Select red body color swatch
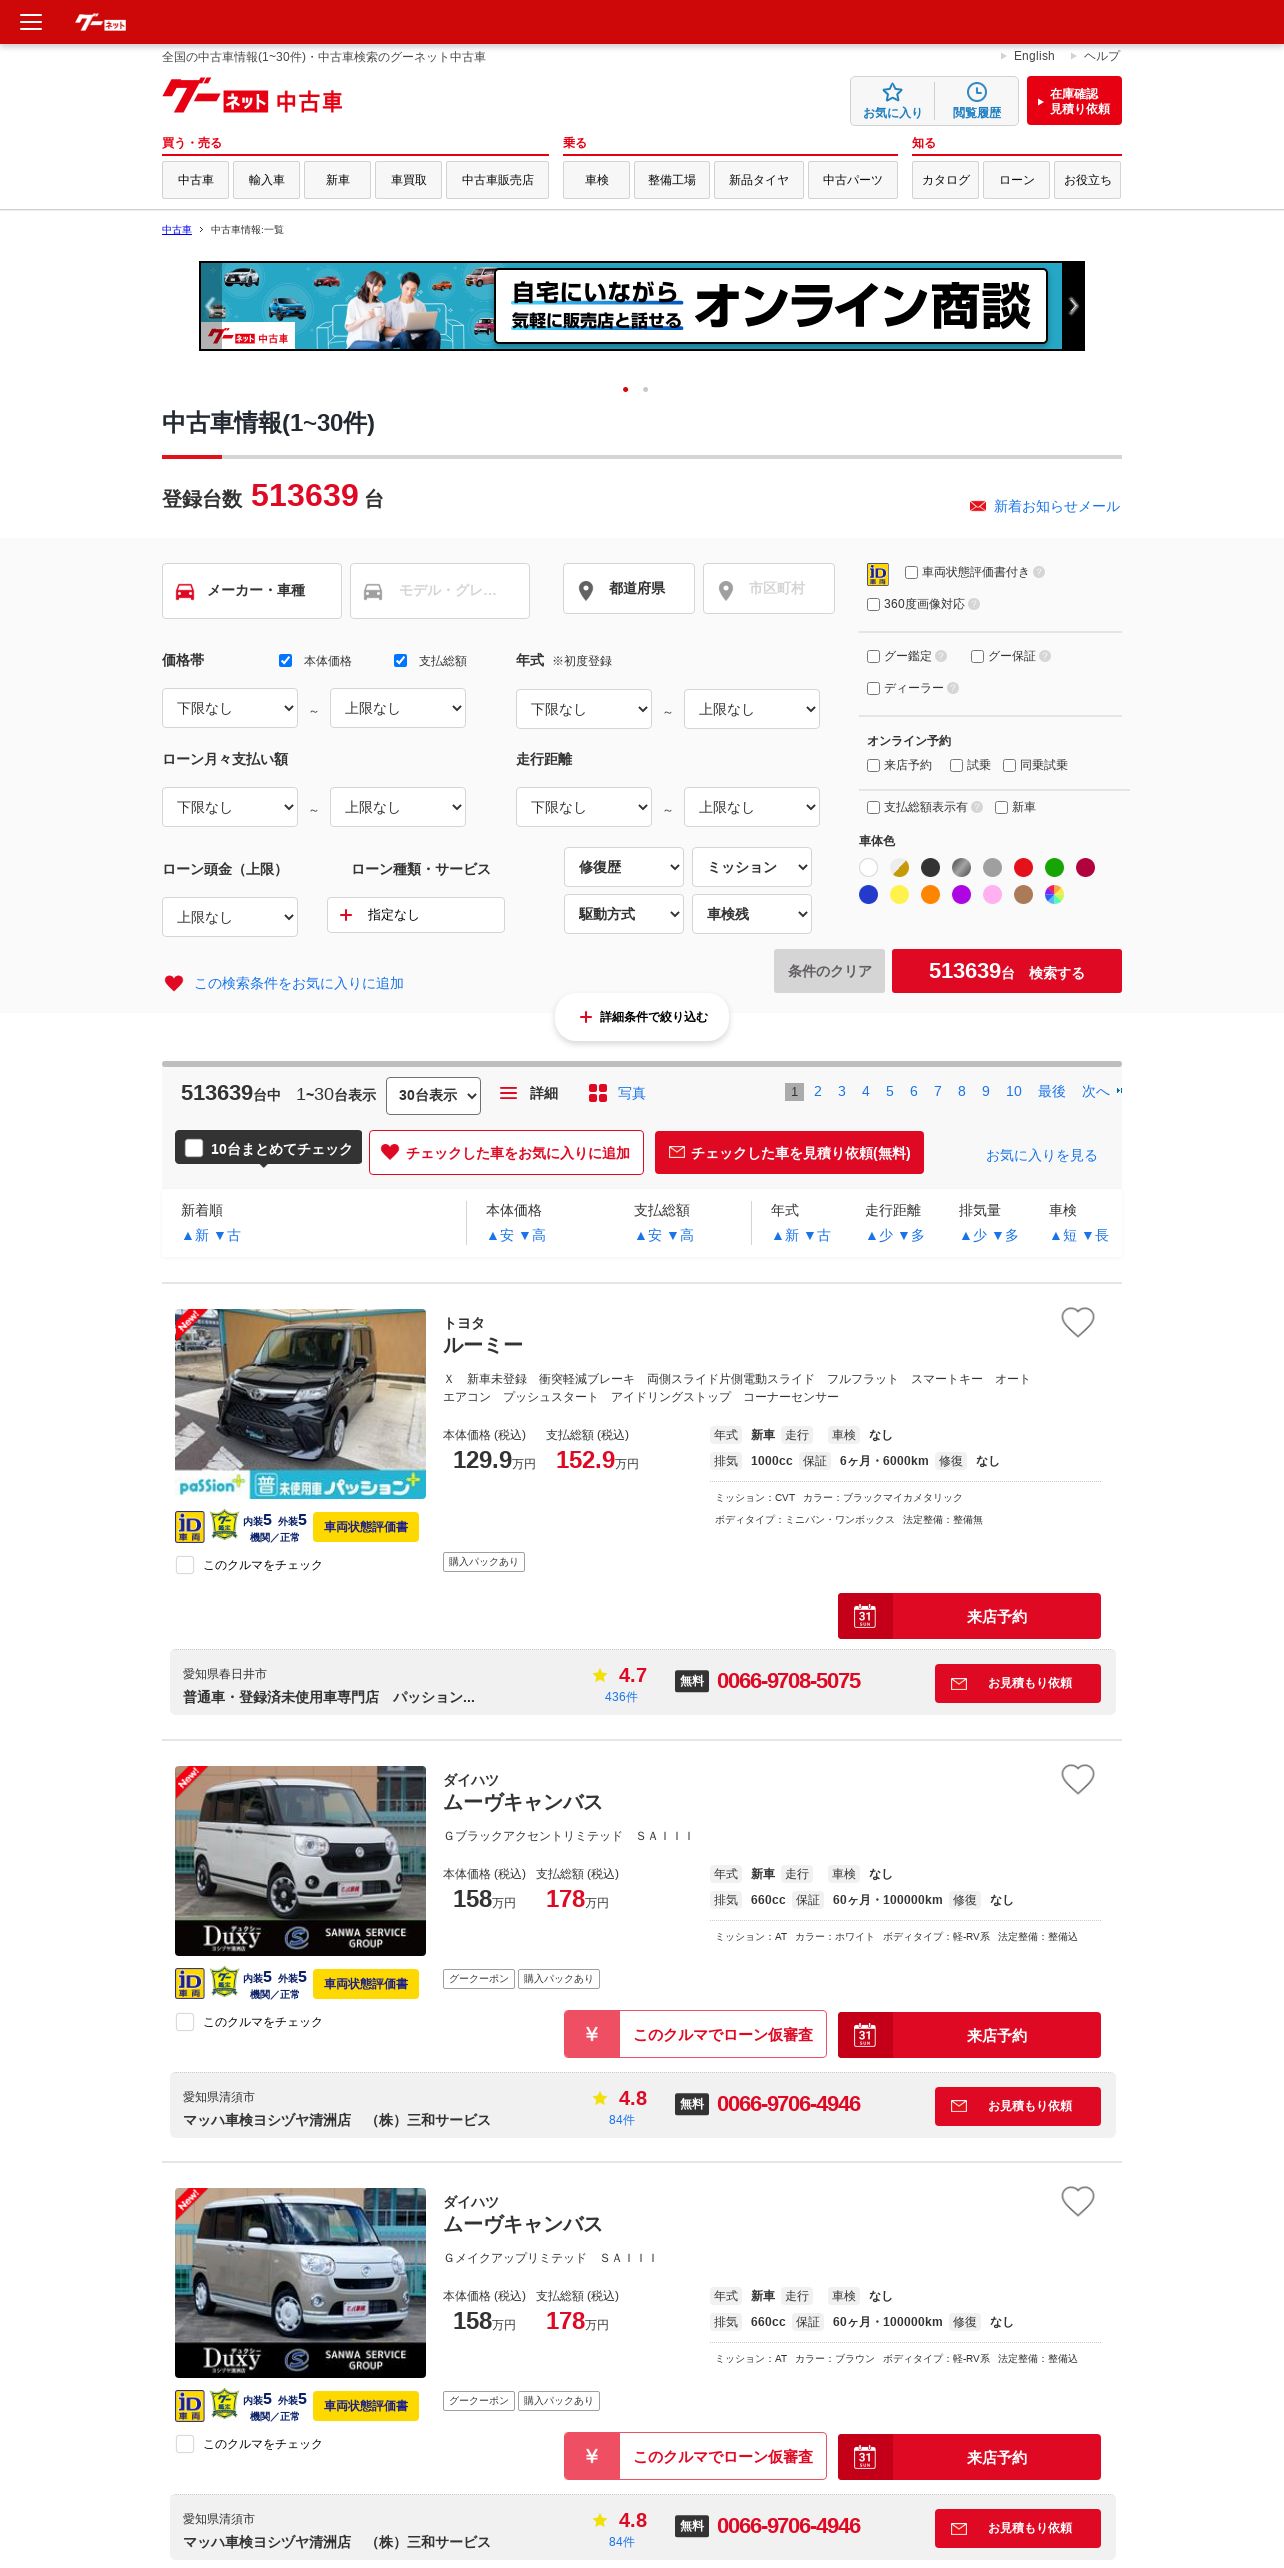The width and height of the screenshot is (1284, 2568). [1023, 867]
